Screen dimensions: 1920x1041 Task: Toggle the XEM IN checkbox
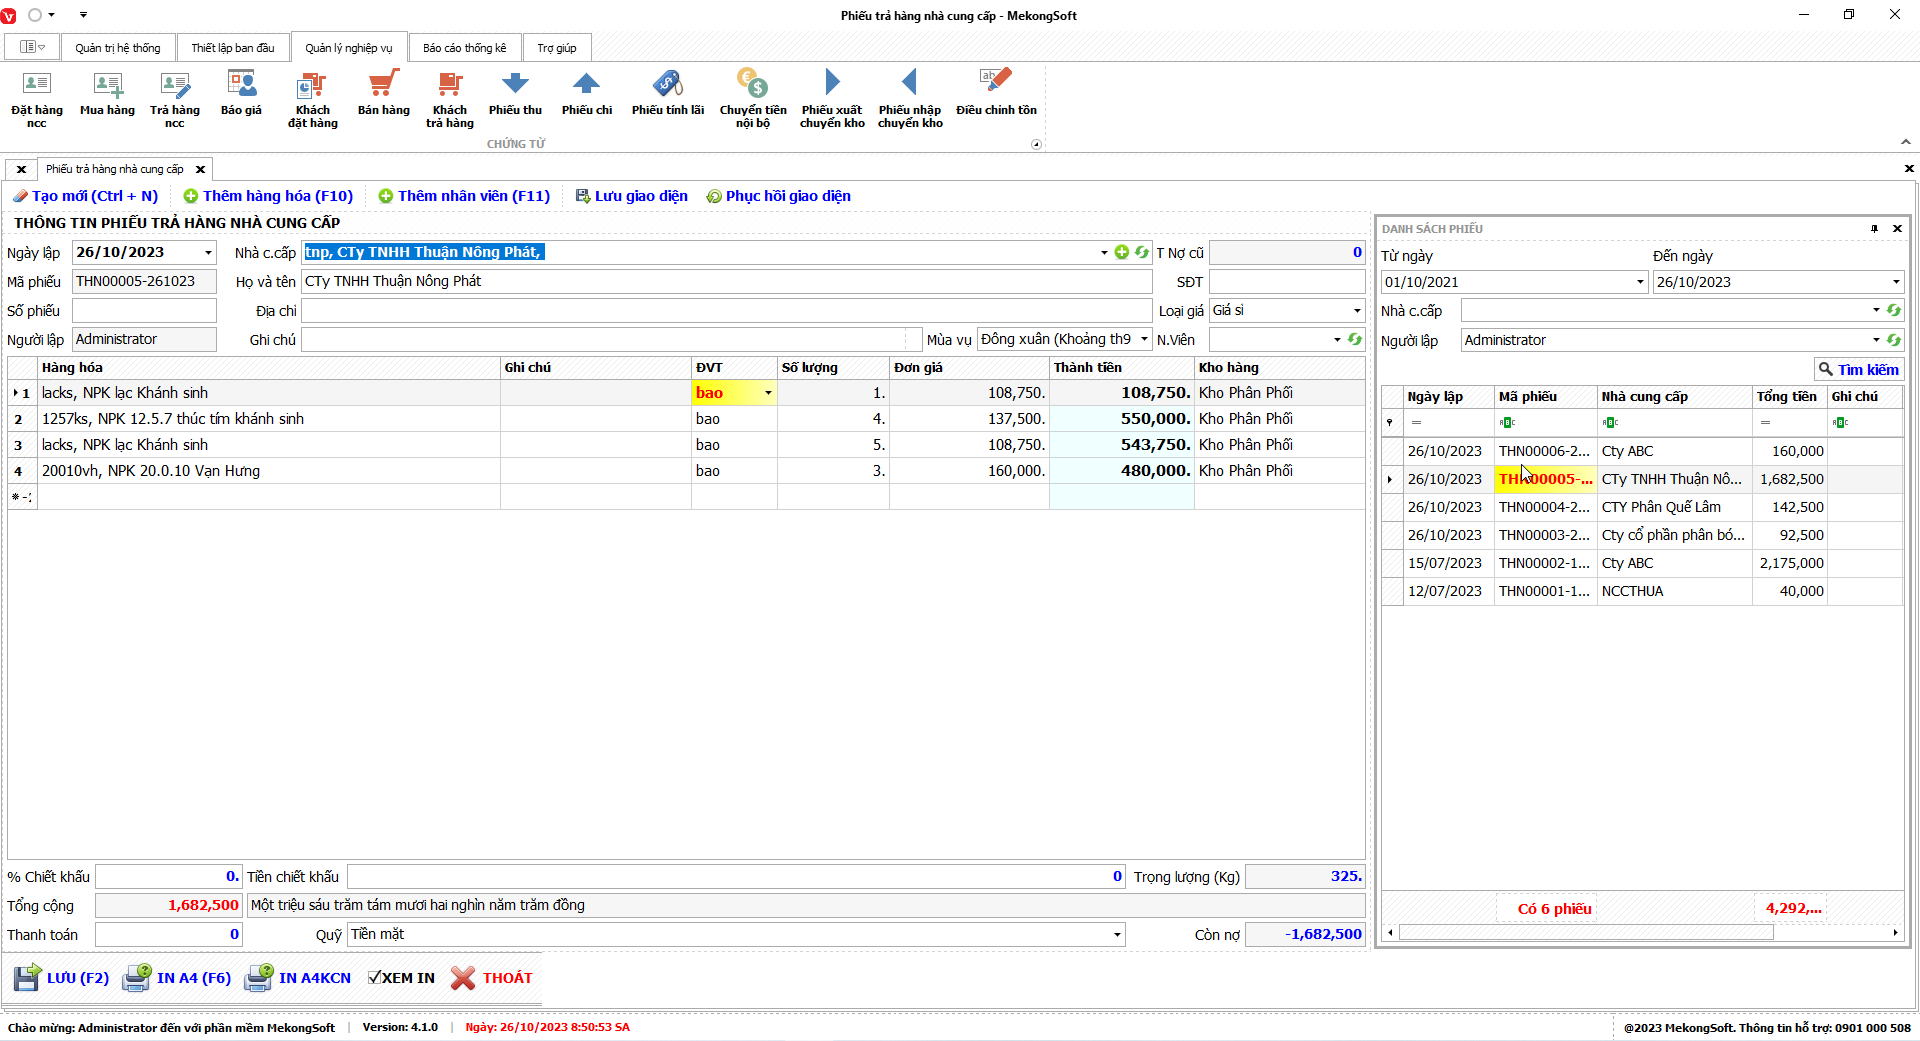[x=375, y=978]
